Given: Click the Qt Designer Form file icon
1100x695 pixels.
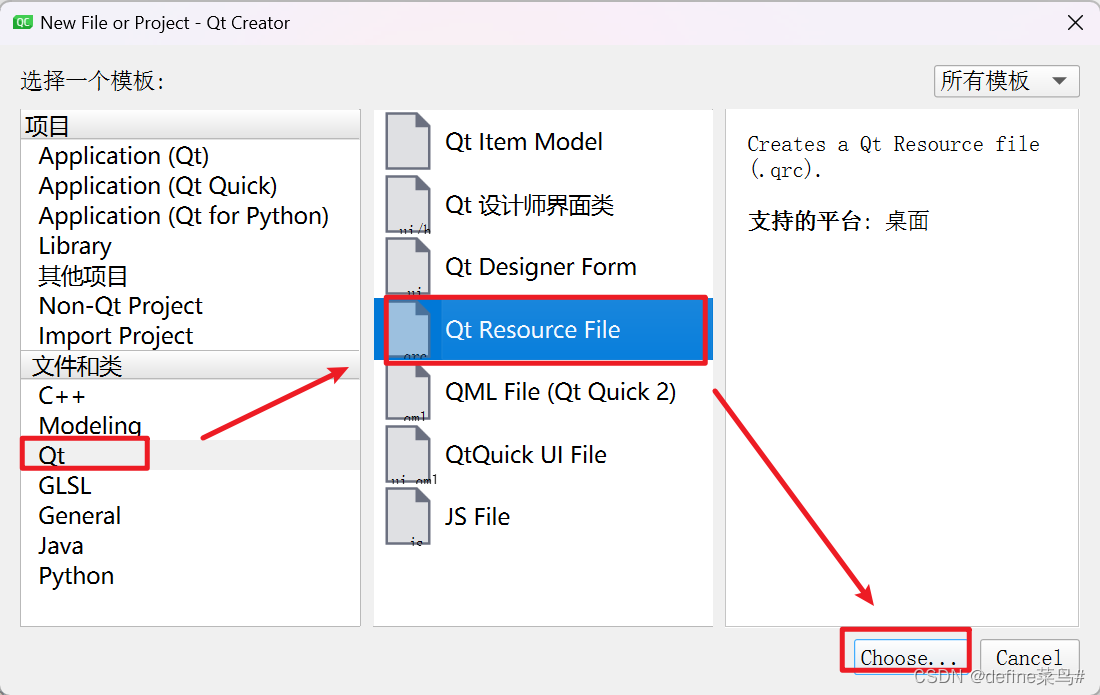Looking at the screenshot, I should [x=408, y=266].
